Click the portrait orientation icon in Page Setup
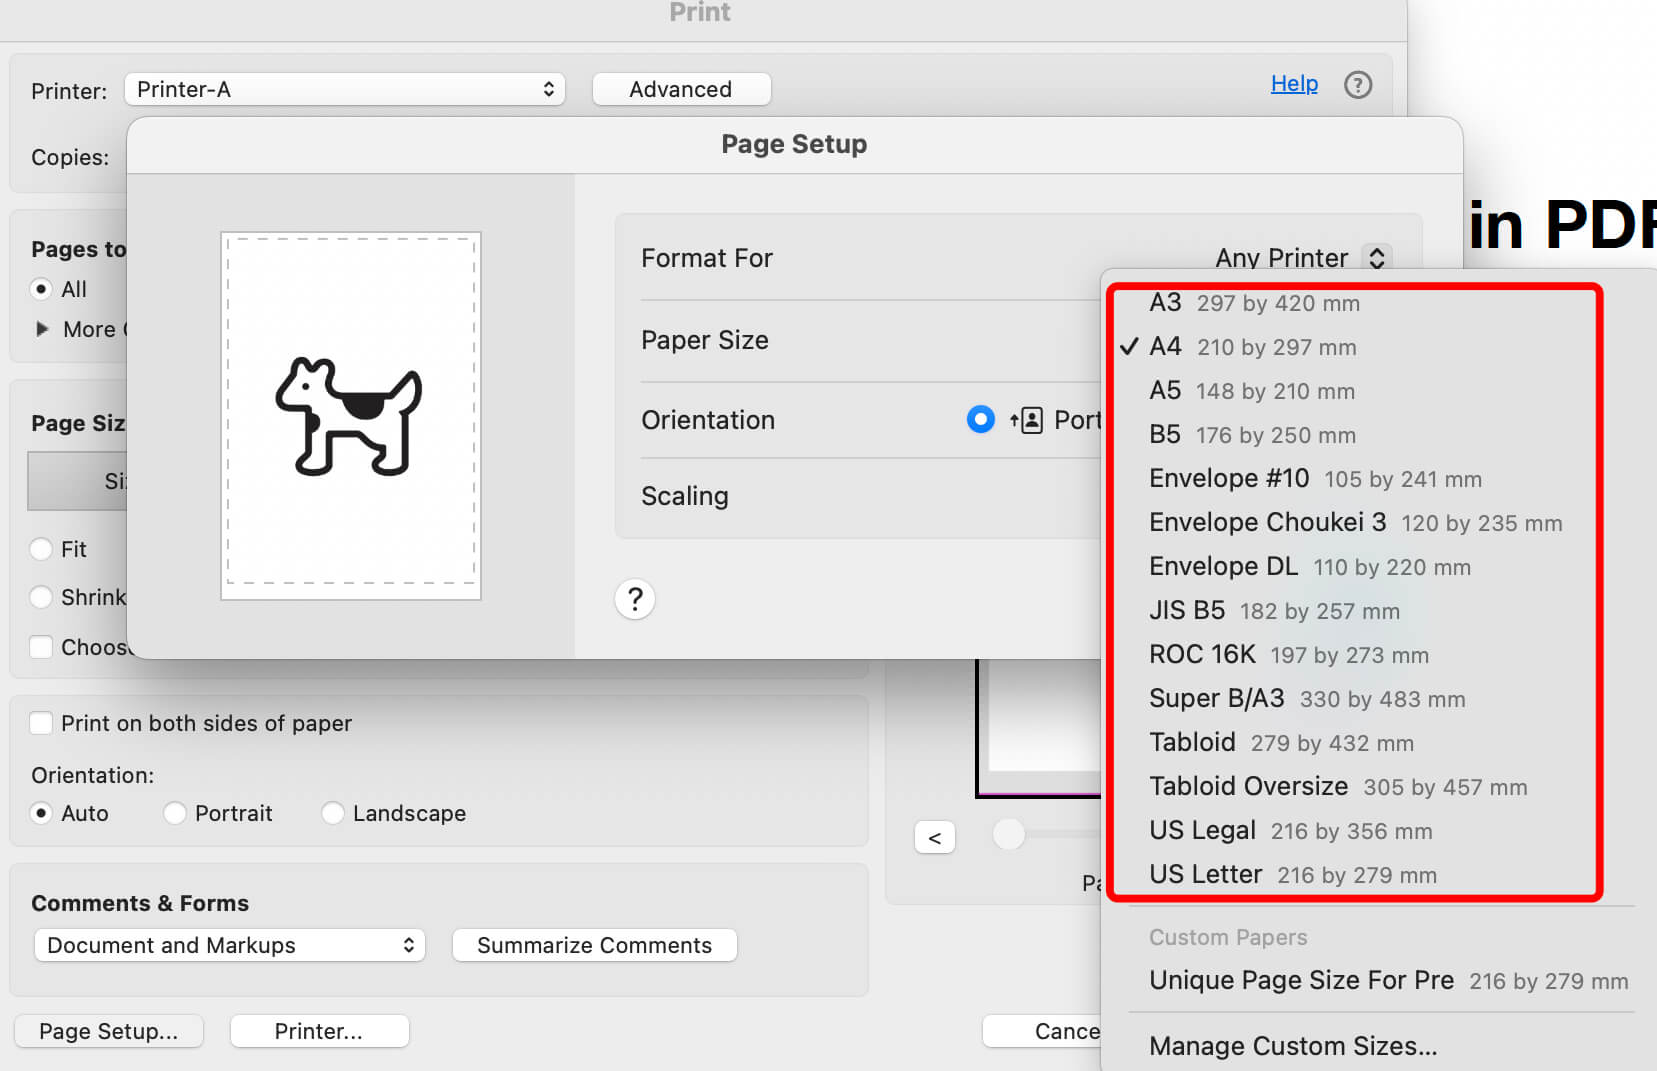This screenshot has width=1657, height=1071. 1027,420
